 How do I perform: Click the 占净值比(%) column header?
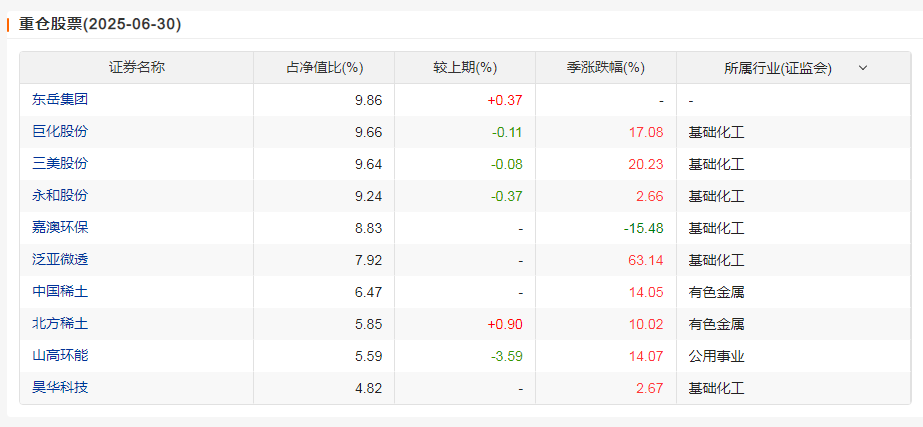tap(324, 68)
